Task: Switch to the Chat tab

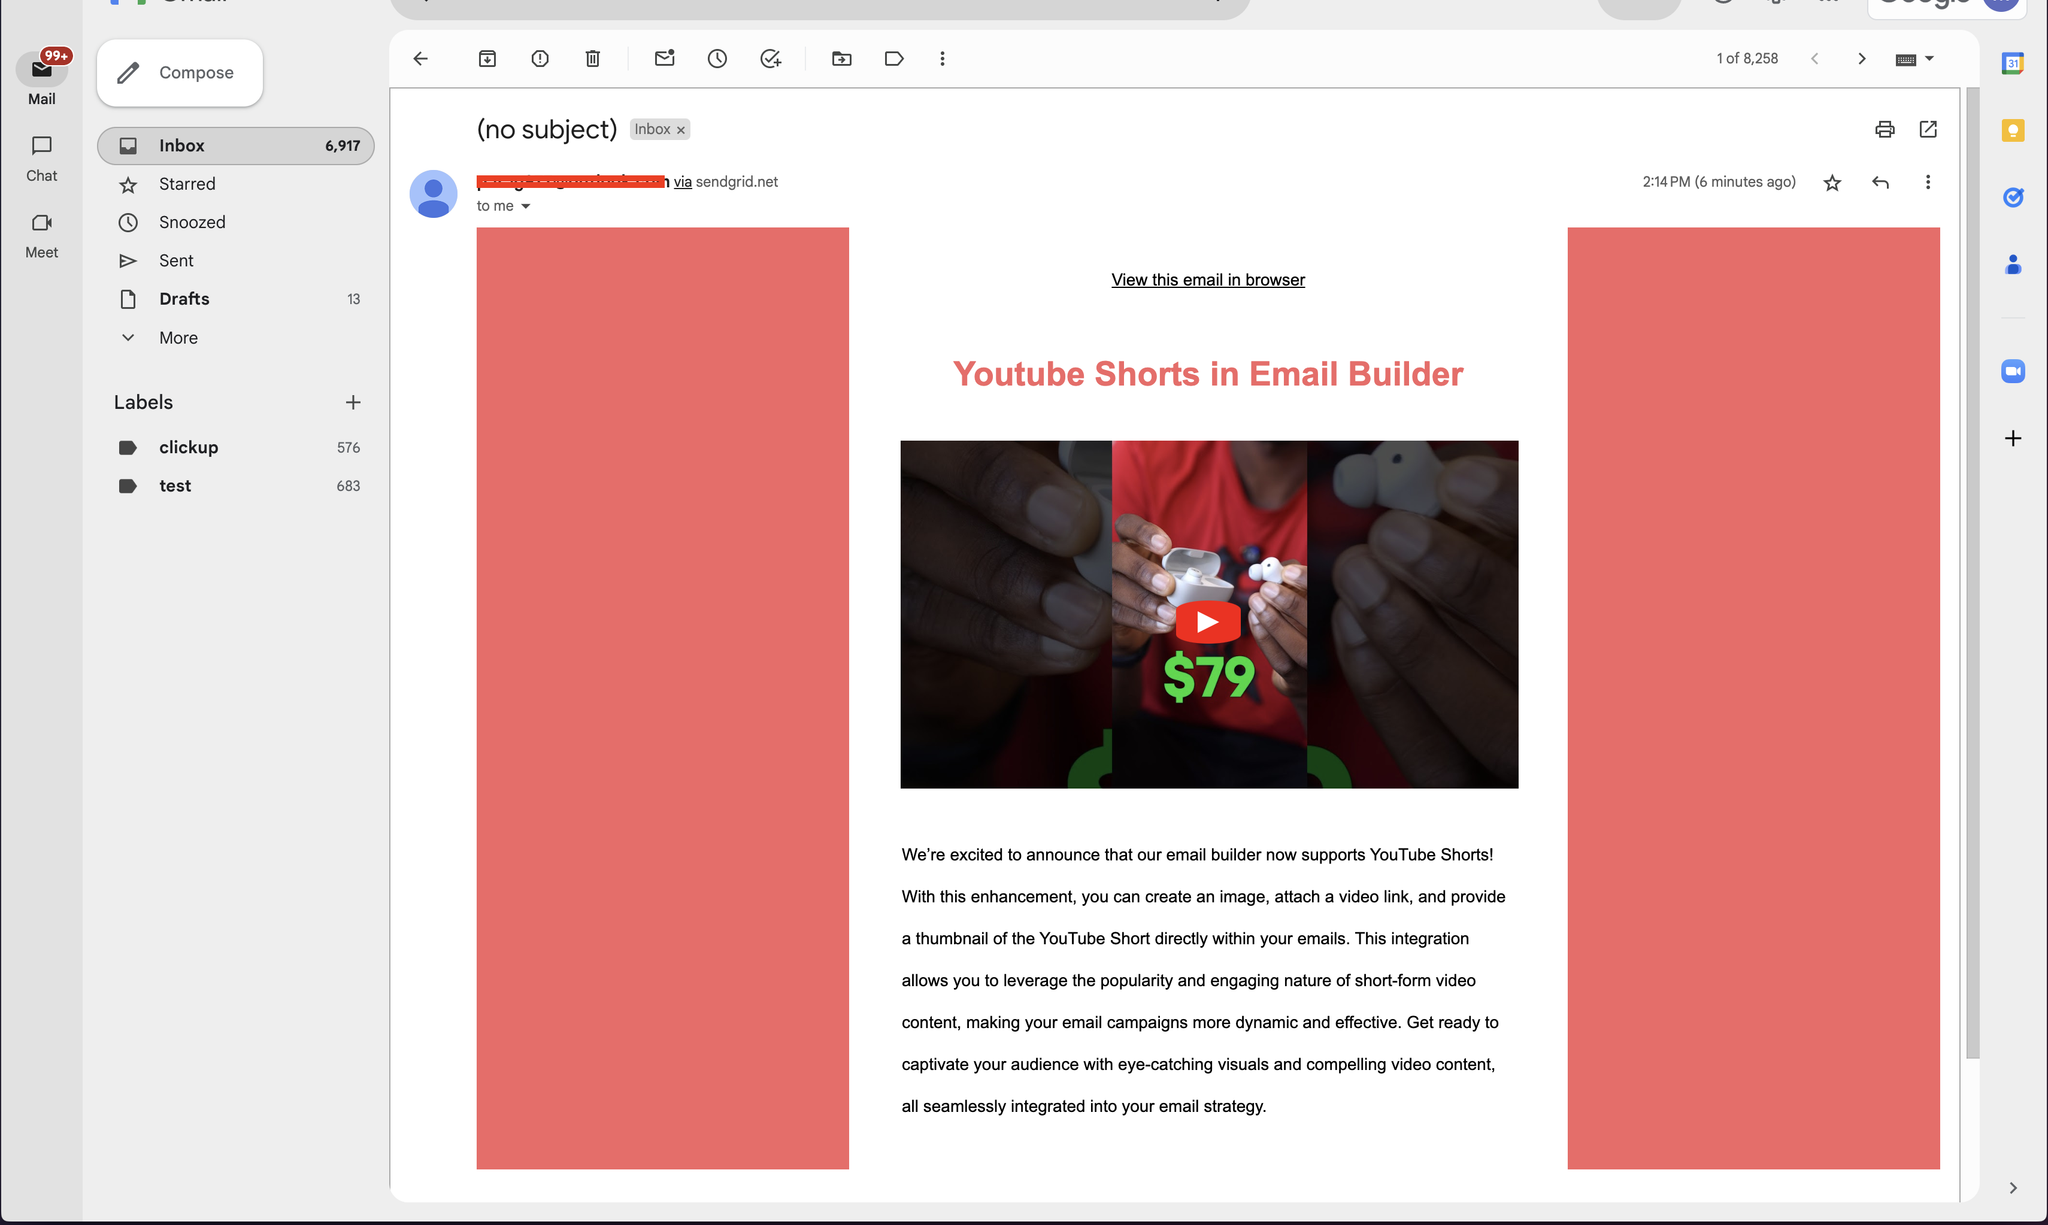Action: coord(42,159)
